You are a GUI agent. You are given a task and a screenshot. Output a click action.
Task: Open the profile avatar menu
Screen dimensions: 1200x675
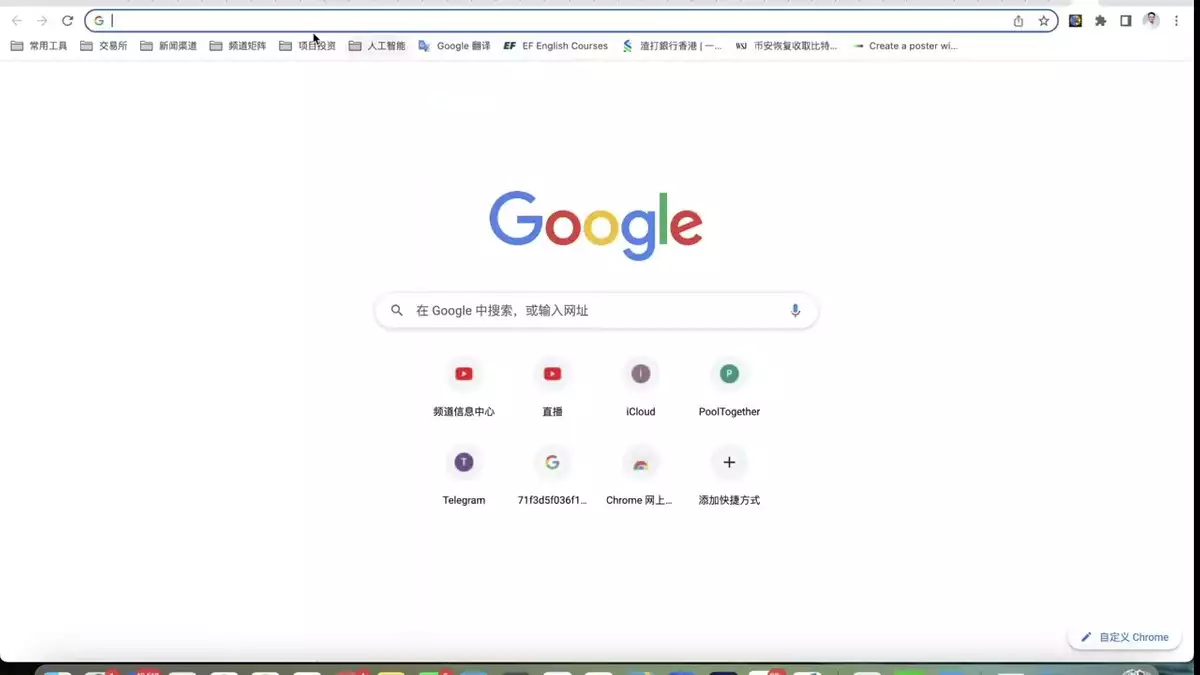coord(1151,21)
